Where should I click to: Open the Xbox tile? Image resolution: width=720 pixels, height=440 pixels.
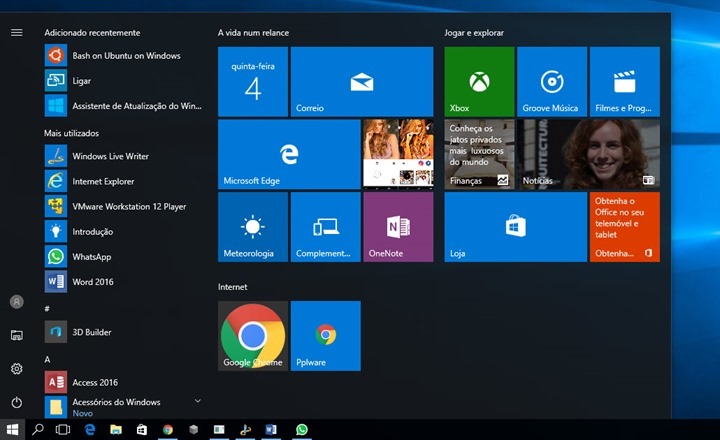pyautogui.click(x=479, y=81)
